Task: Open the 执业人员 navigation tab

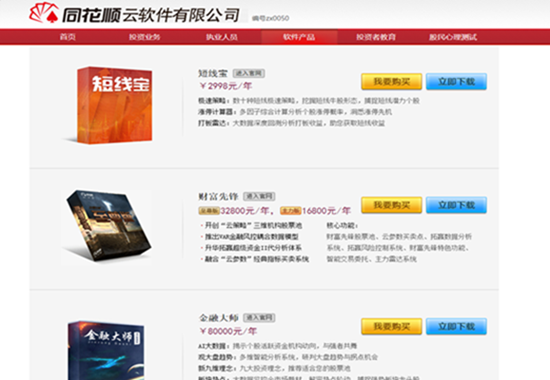Action: coord(222,37)
